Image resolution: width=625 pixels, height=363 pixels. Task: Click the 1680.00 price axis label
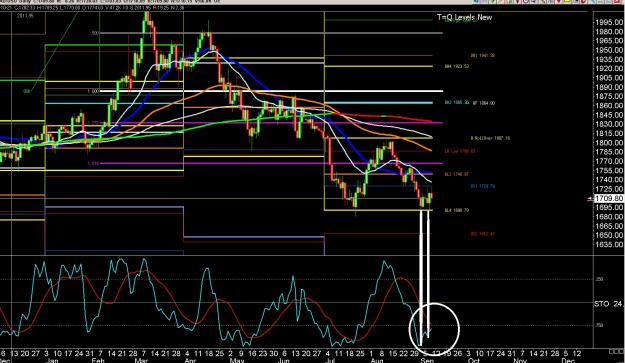point(610,217)
